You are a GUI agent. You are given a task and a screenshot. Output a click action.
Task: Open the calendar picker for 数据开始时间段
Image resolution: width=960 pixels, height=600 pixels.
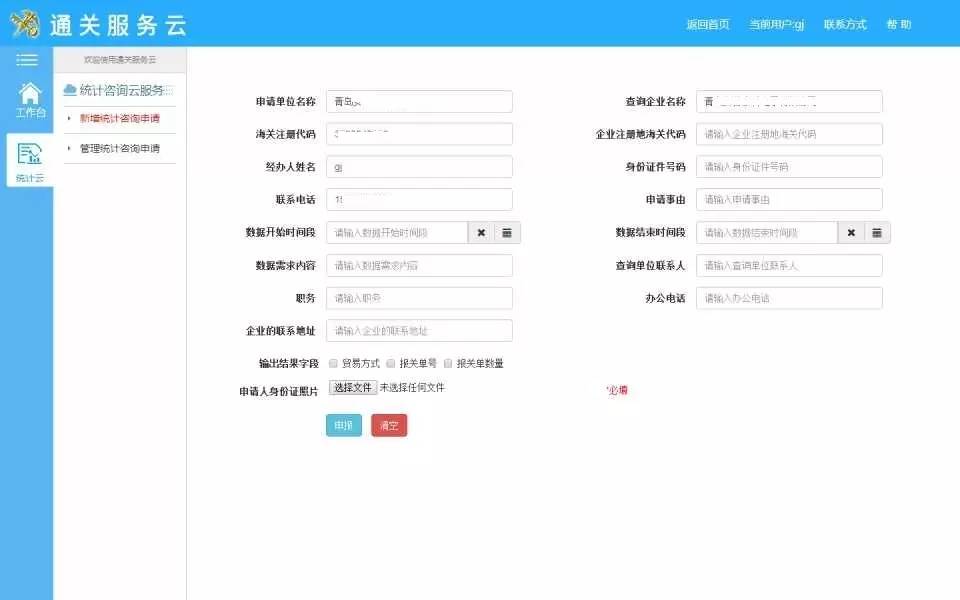[x=506, y=232]
